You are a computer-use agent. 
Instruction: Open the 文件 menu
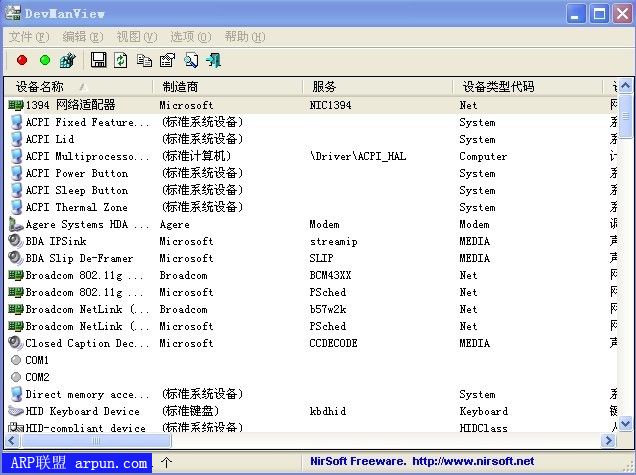click(x=28, y=36)
